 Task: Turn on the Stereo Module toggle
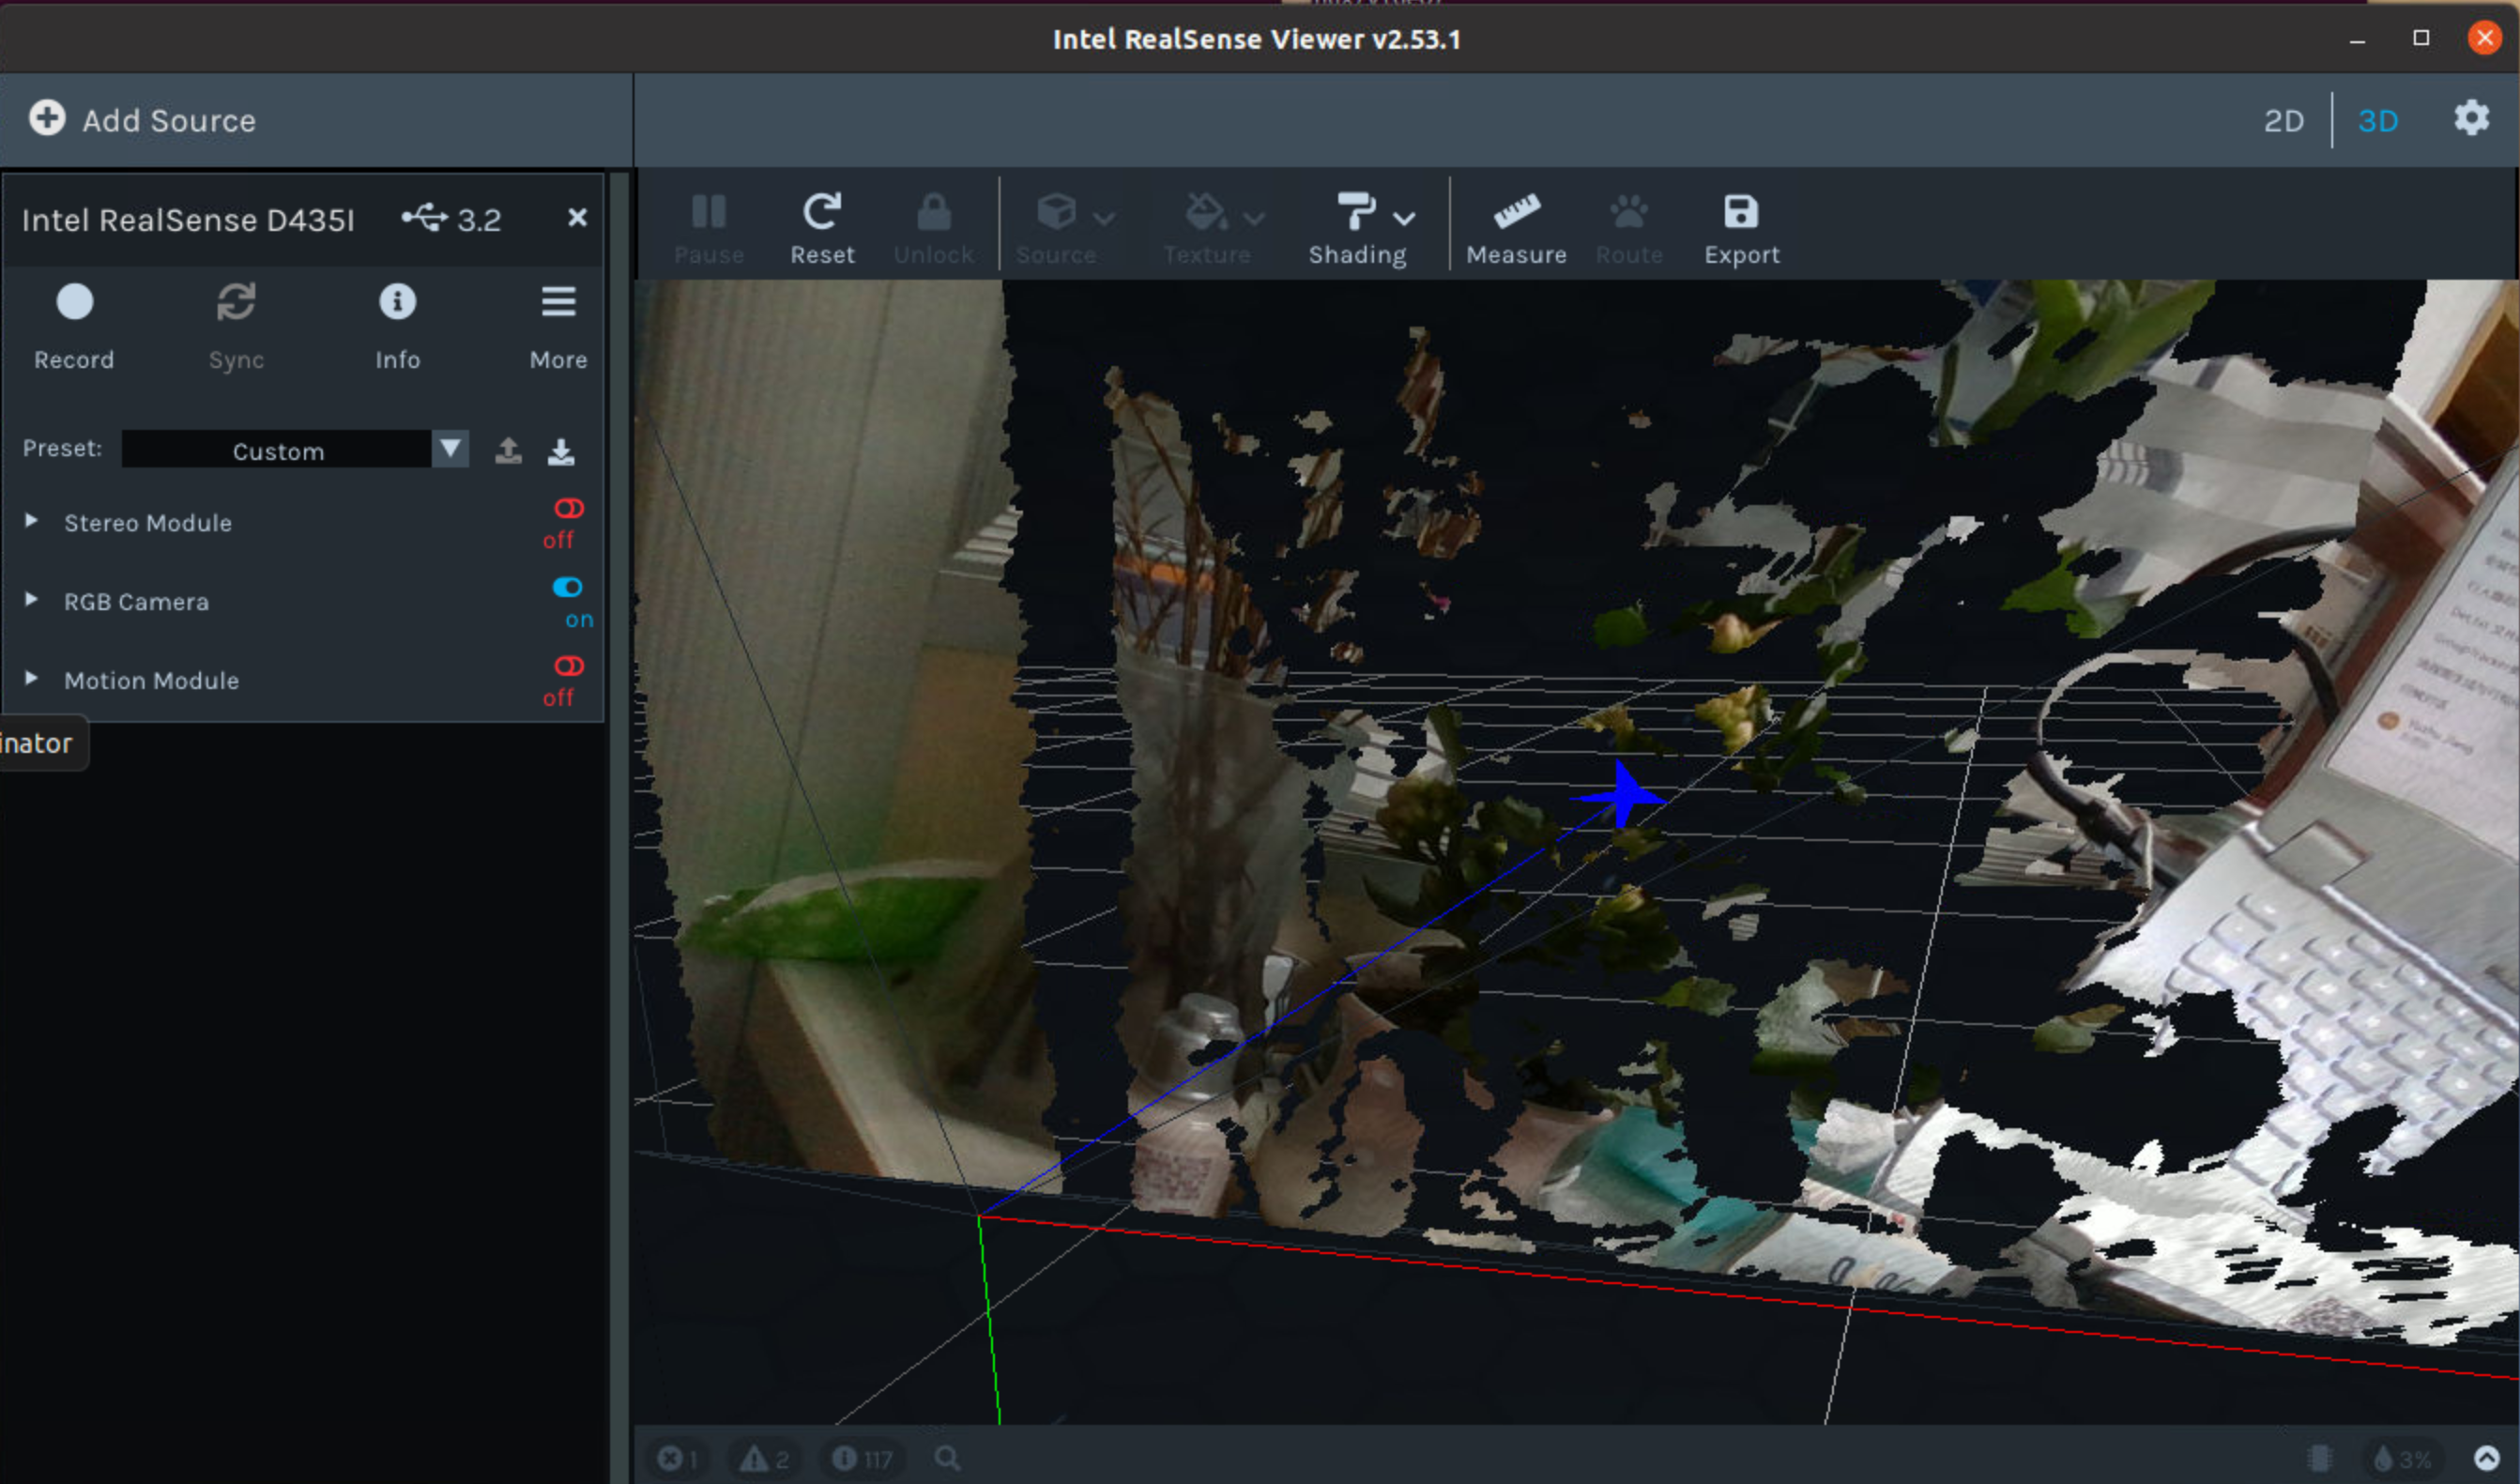(568, 509)
